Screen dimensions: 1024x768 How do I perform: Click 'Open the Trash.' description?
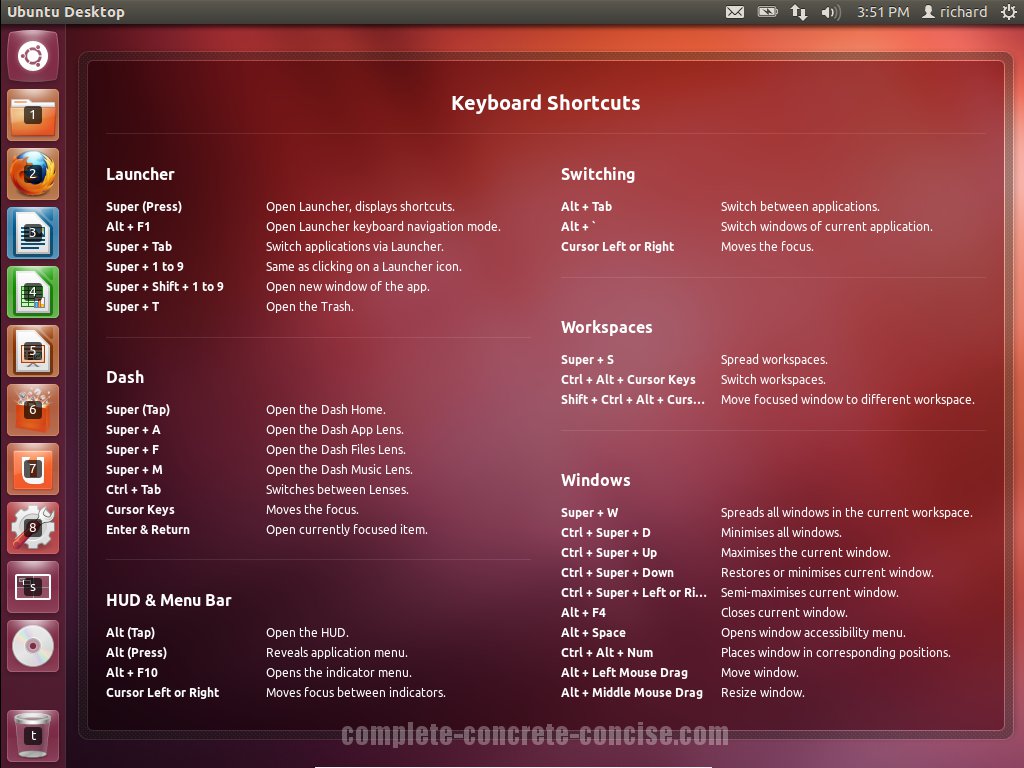[310, 307]
